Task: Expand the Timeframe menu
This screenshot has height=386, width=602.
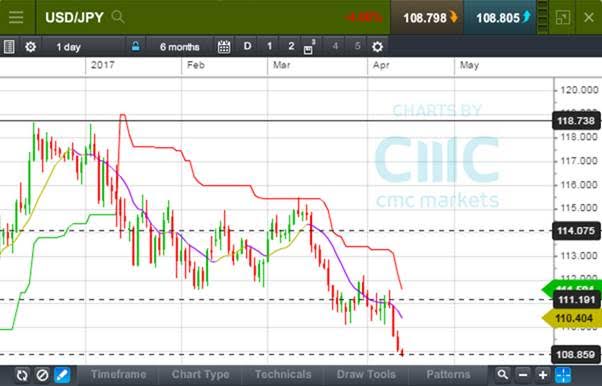Action: 118,374
